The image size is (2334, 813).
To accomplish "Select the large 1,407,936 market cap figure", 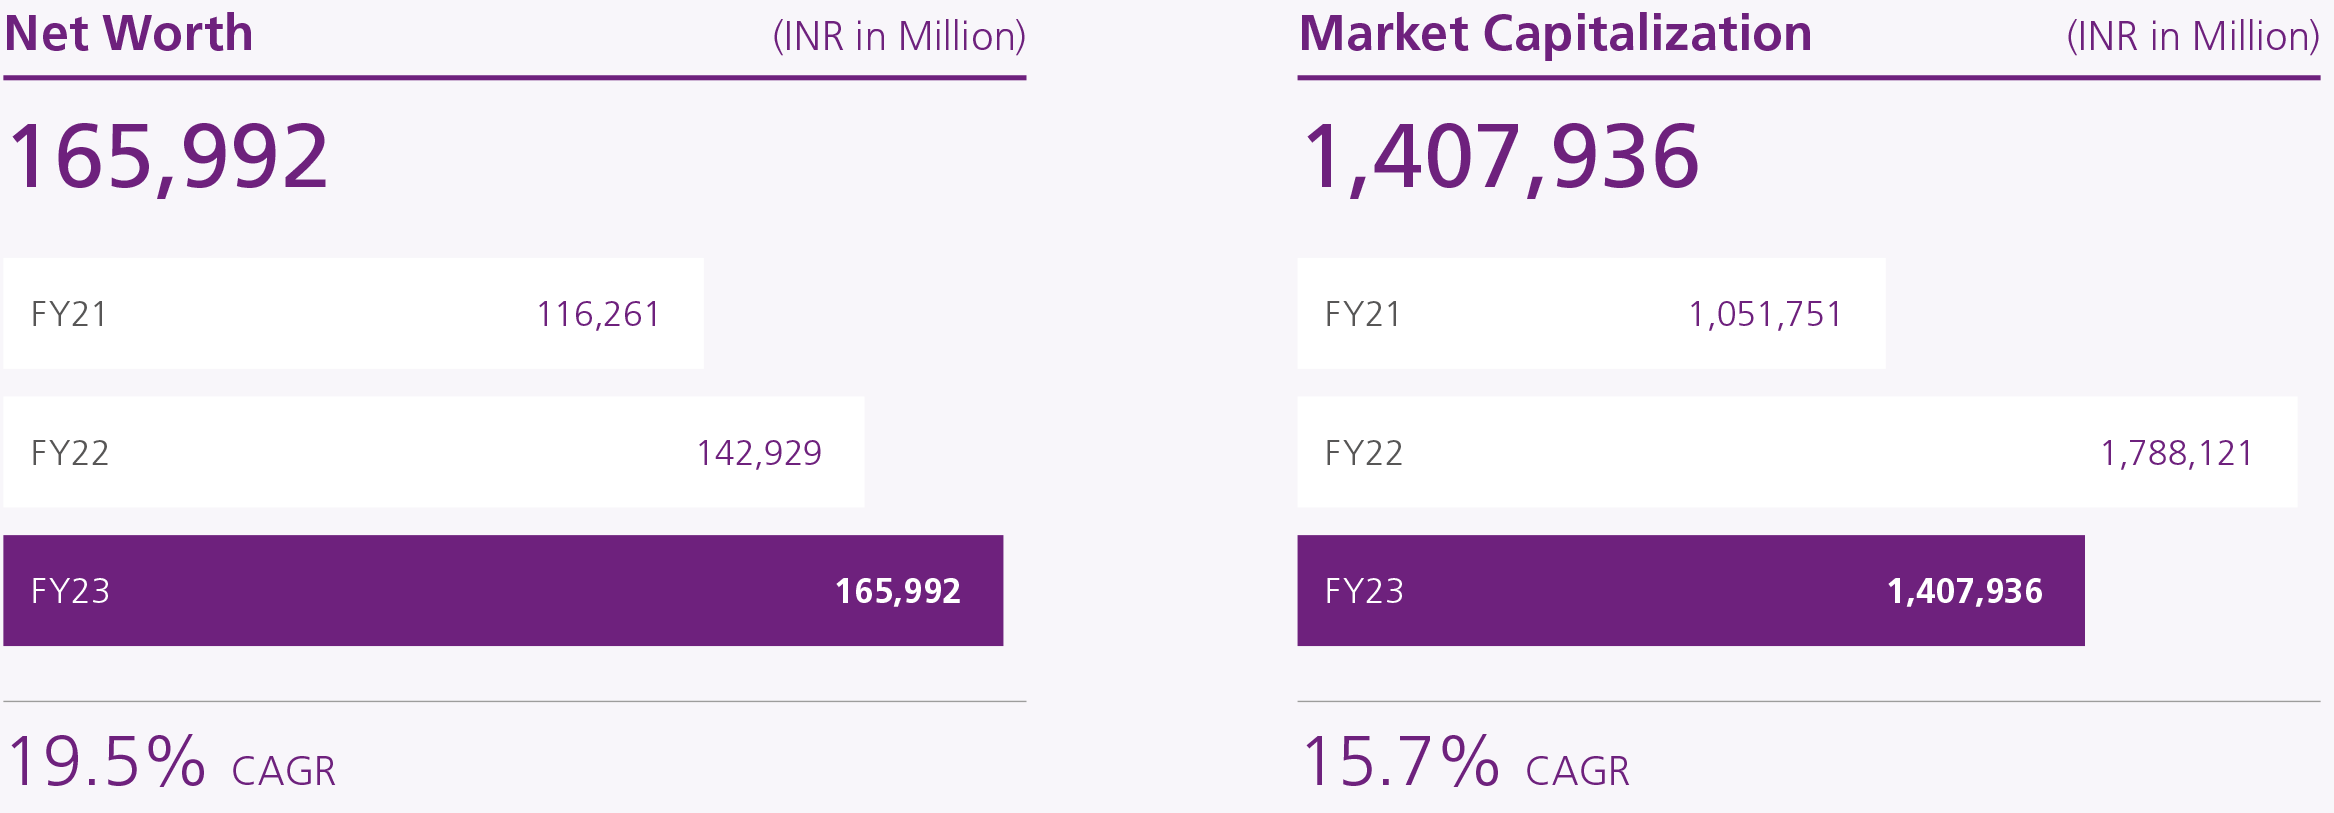I will [1500, 156].
